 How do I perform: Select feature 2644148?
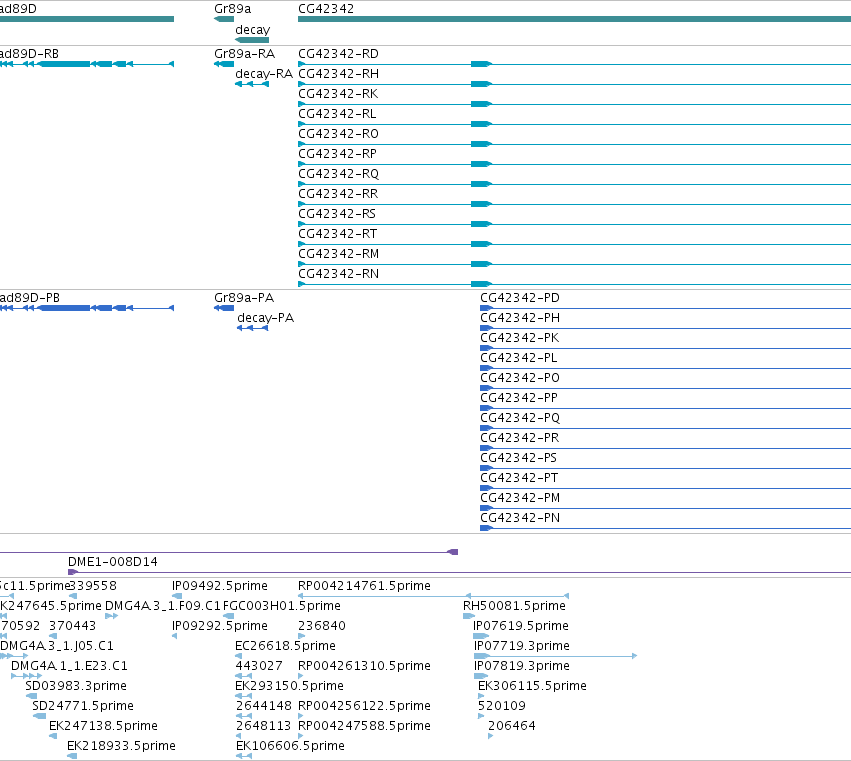point(264,706)
